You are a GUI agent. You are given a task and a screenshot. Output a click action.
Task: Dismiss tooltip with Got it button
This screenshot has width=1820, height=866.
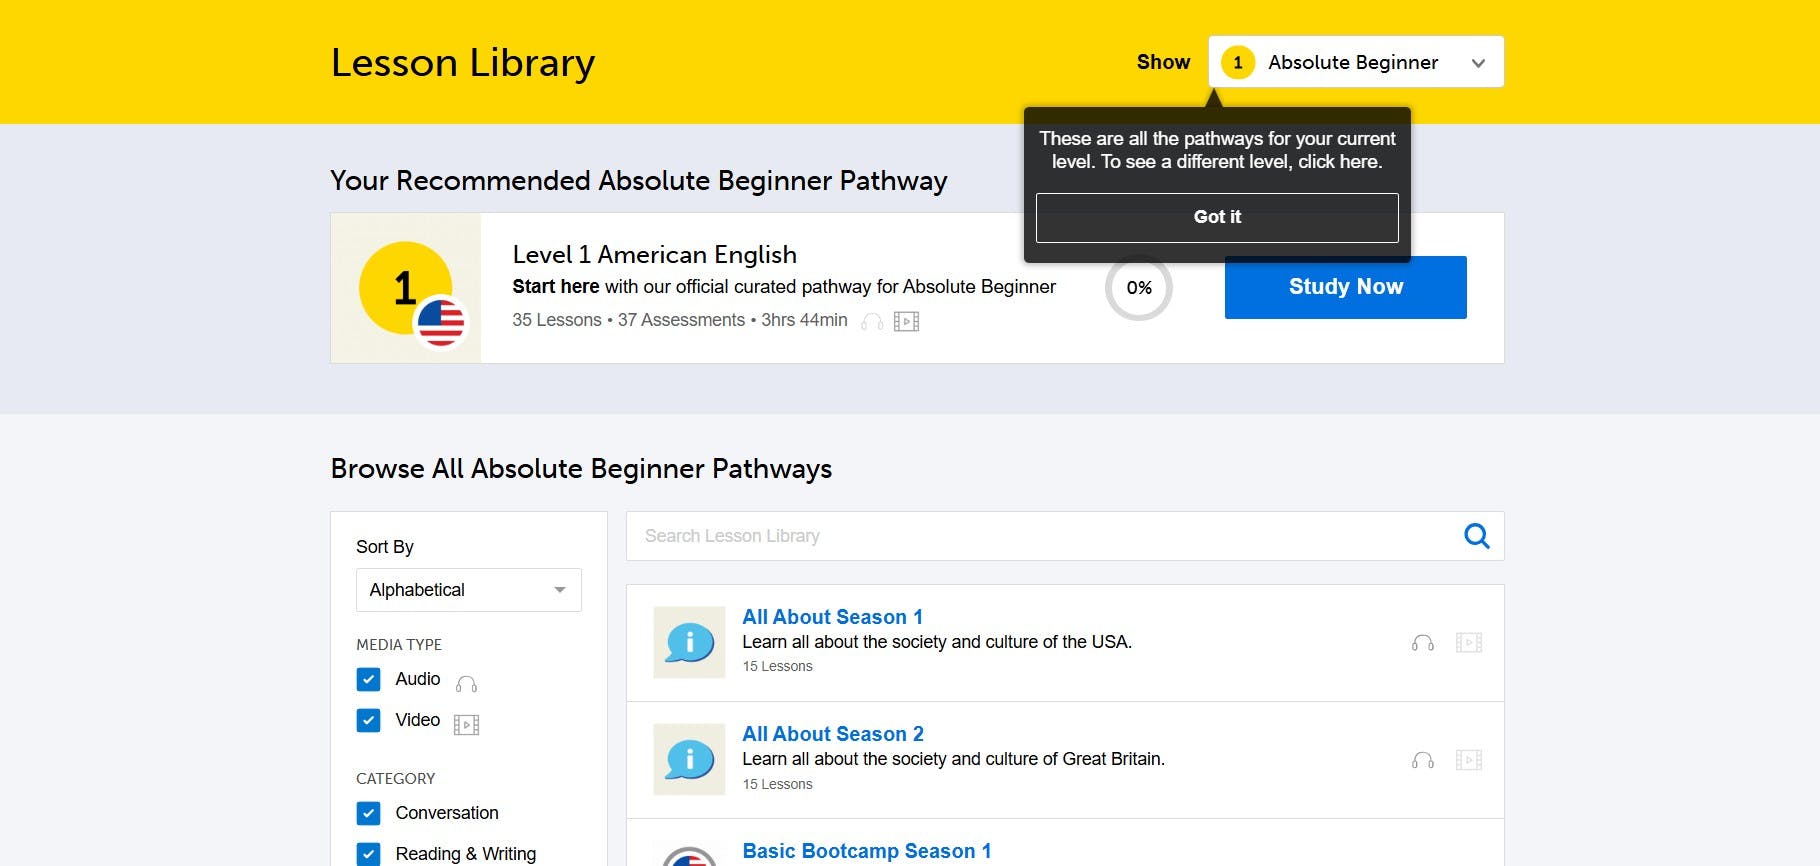[1216, 217]
